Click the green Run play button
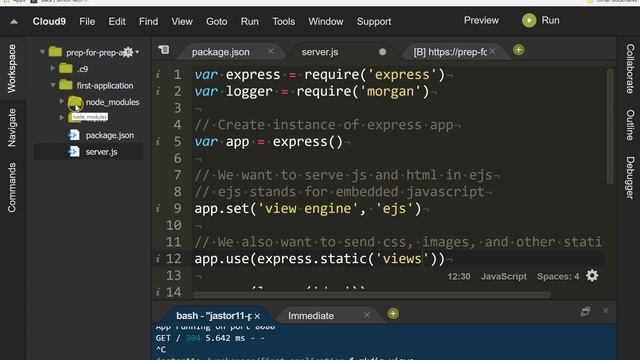 click(529, 20)
